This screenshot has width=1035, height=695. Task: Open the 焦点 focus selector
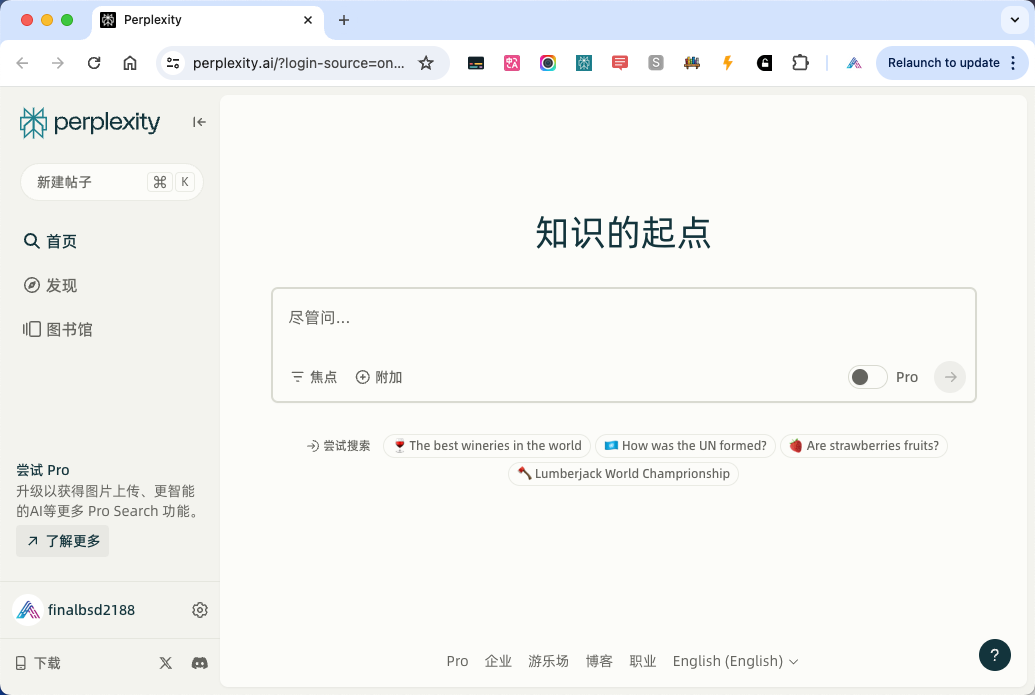pos(313,377)
